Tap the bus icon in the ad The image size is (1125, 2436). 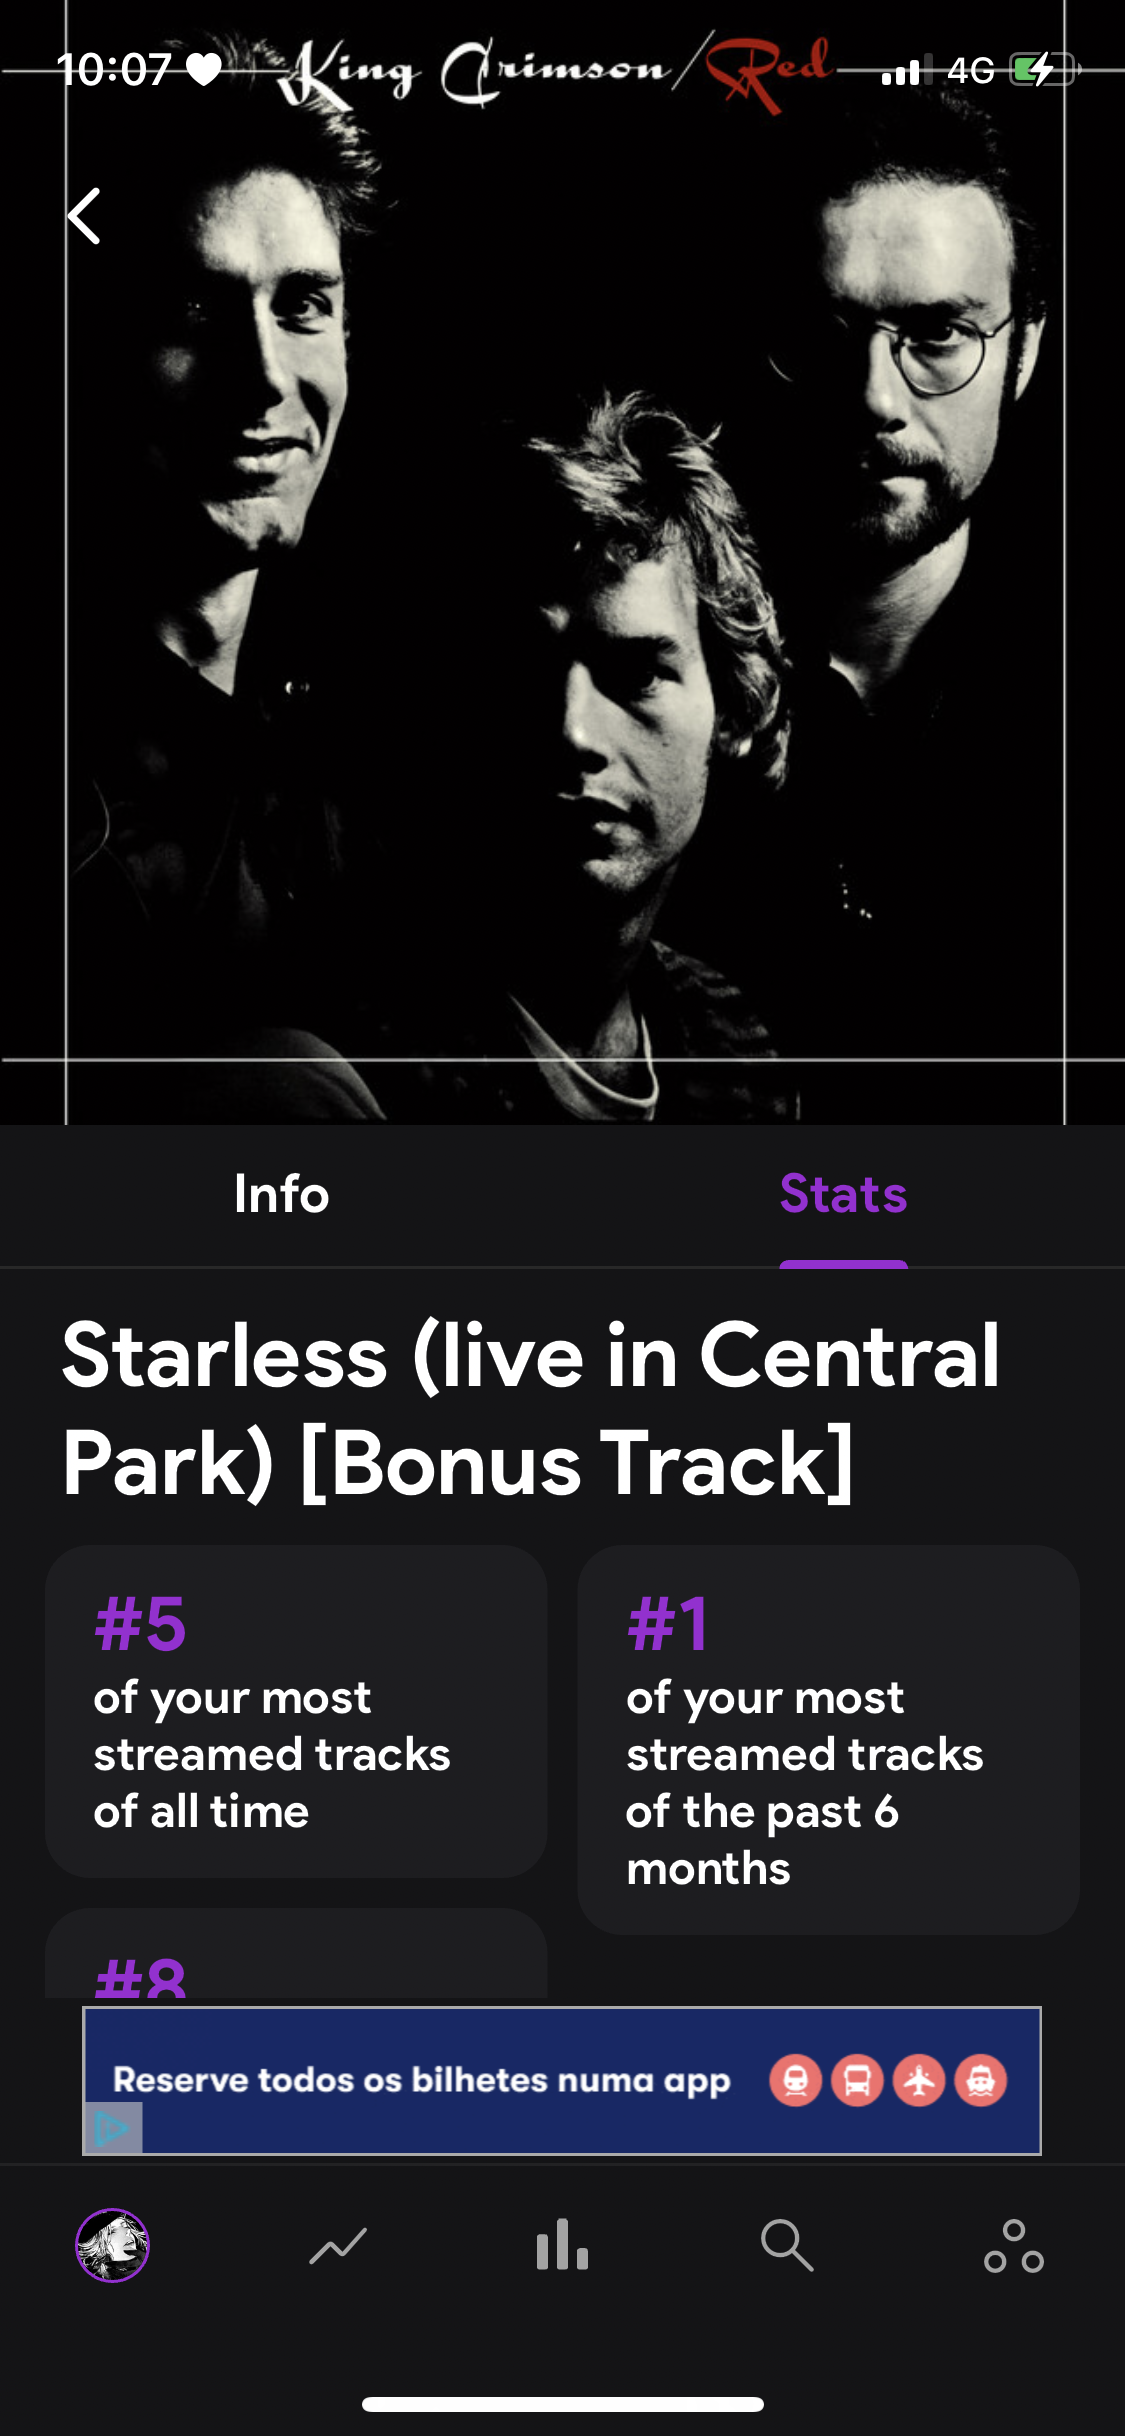point(857,2081)
